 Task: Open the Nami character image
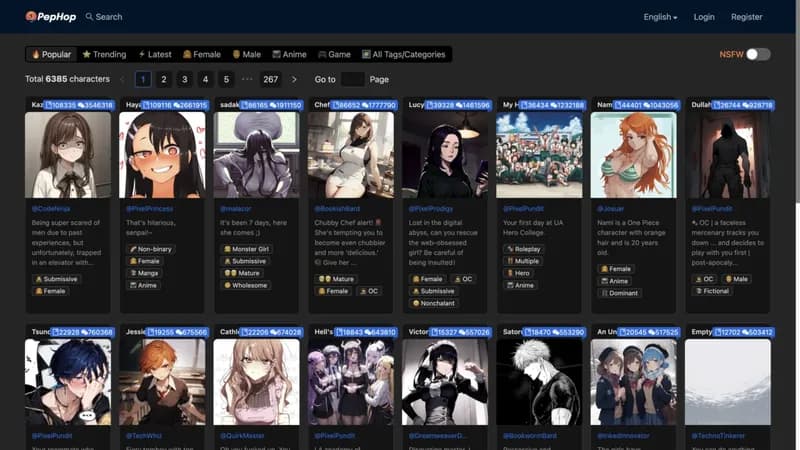click(634, 155)
